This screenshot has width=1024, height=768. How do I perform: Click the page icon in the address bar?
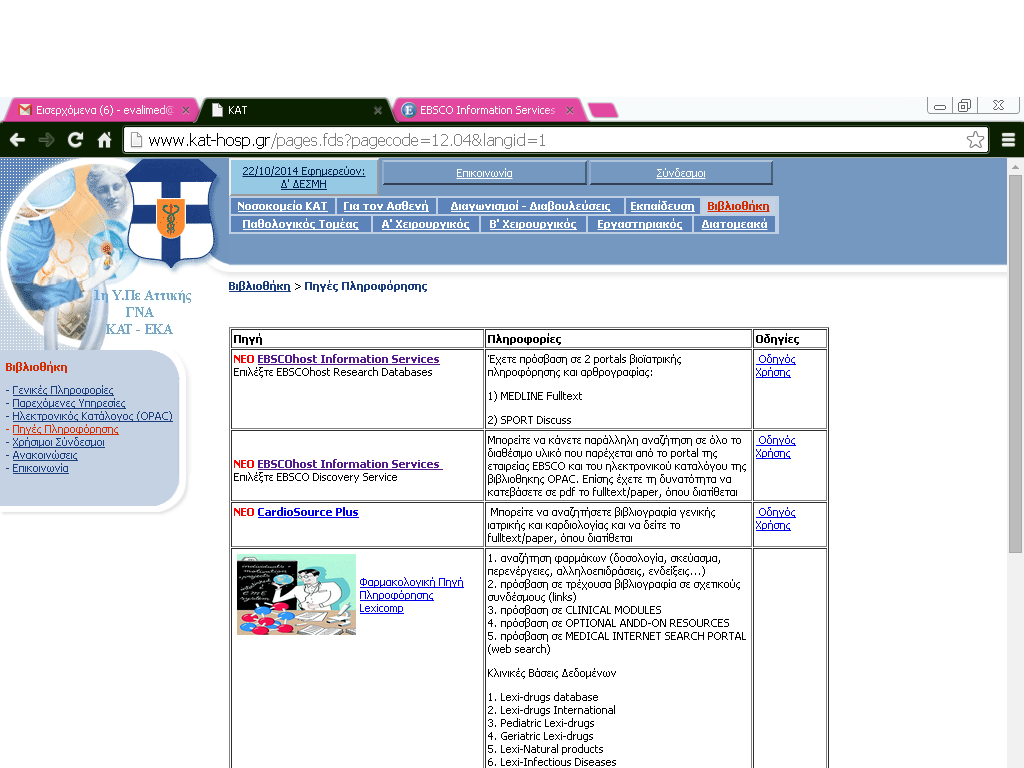(136, 140)
